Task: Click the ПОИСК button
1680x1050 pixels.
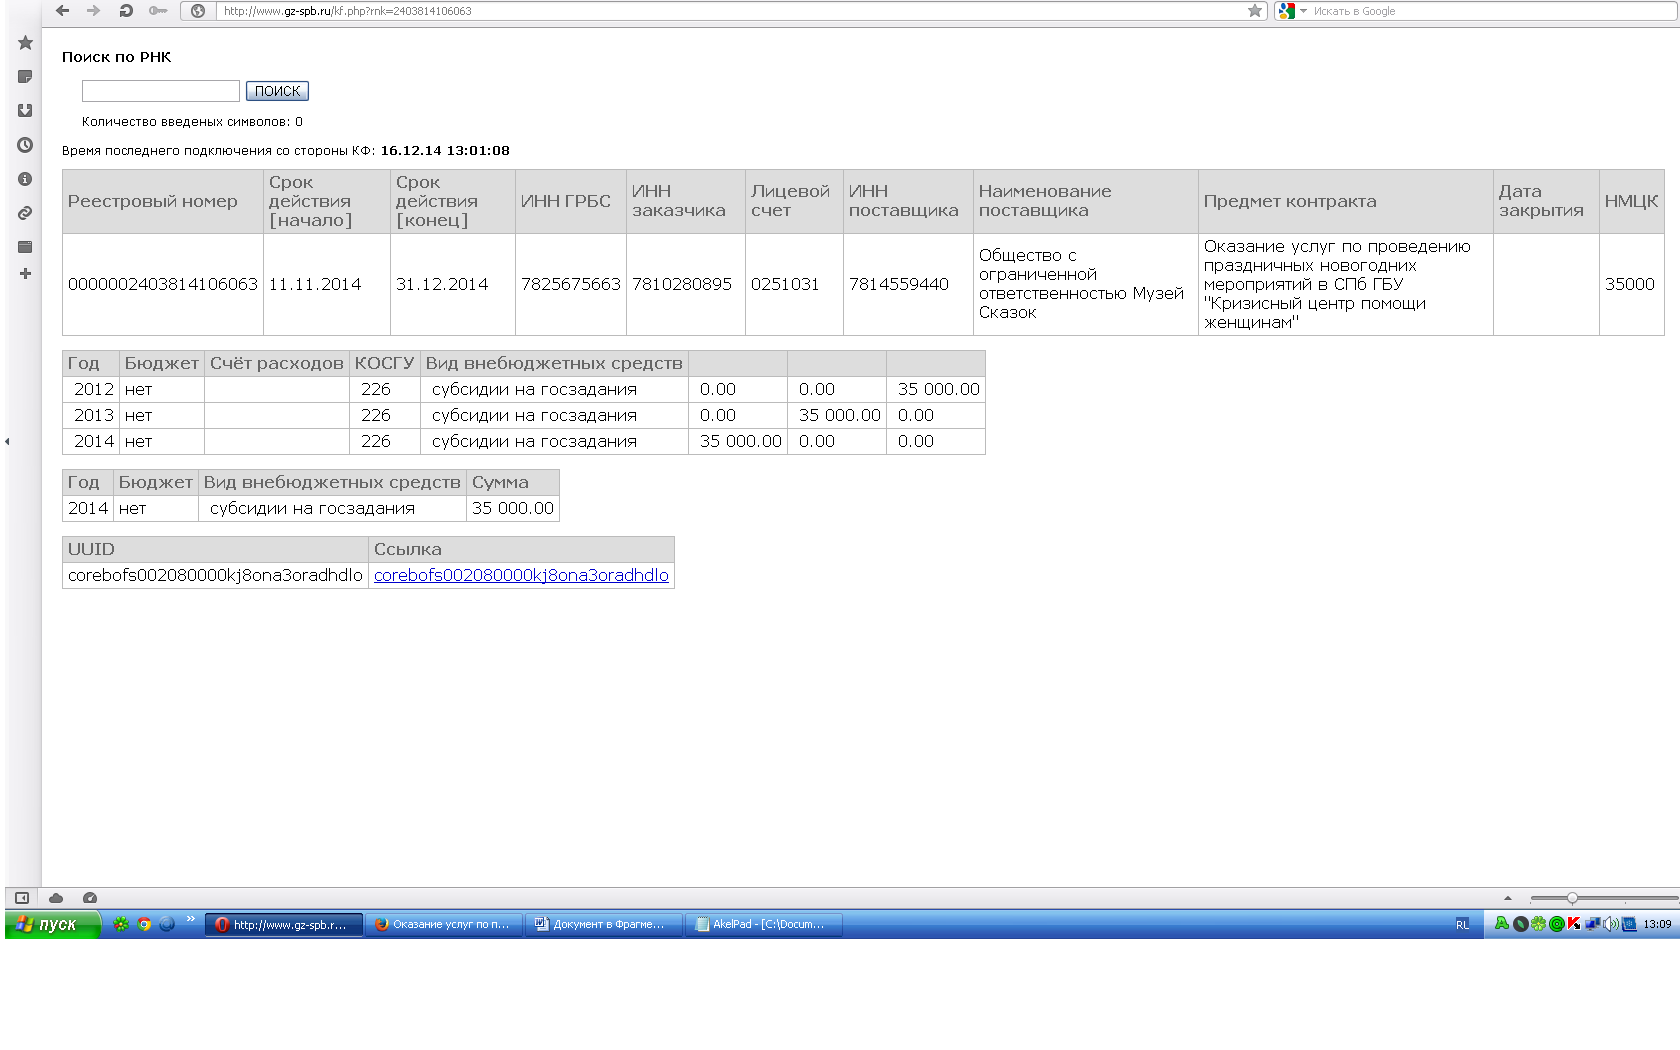Action: (278, 91)
